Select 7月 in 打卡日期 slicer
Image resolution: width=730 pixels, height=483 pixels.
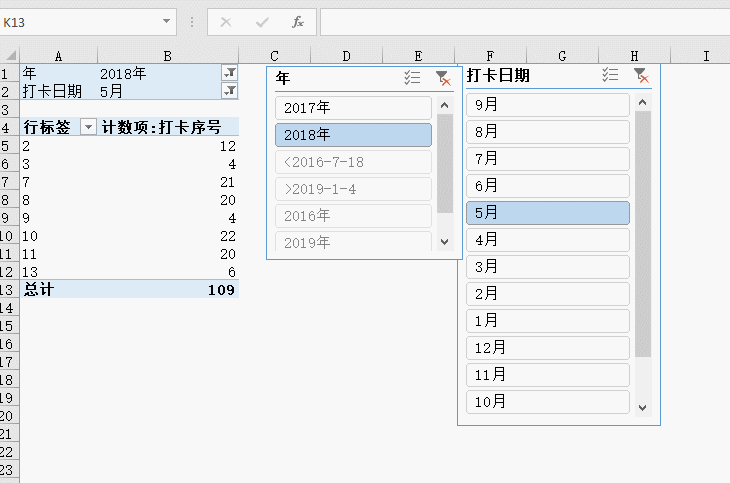[x=548, y=159]
